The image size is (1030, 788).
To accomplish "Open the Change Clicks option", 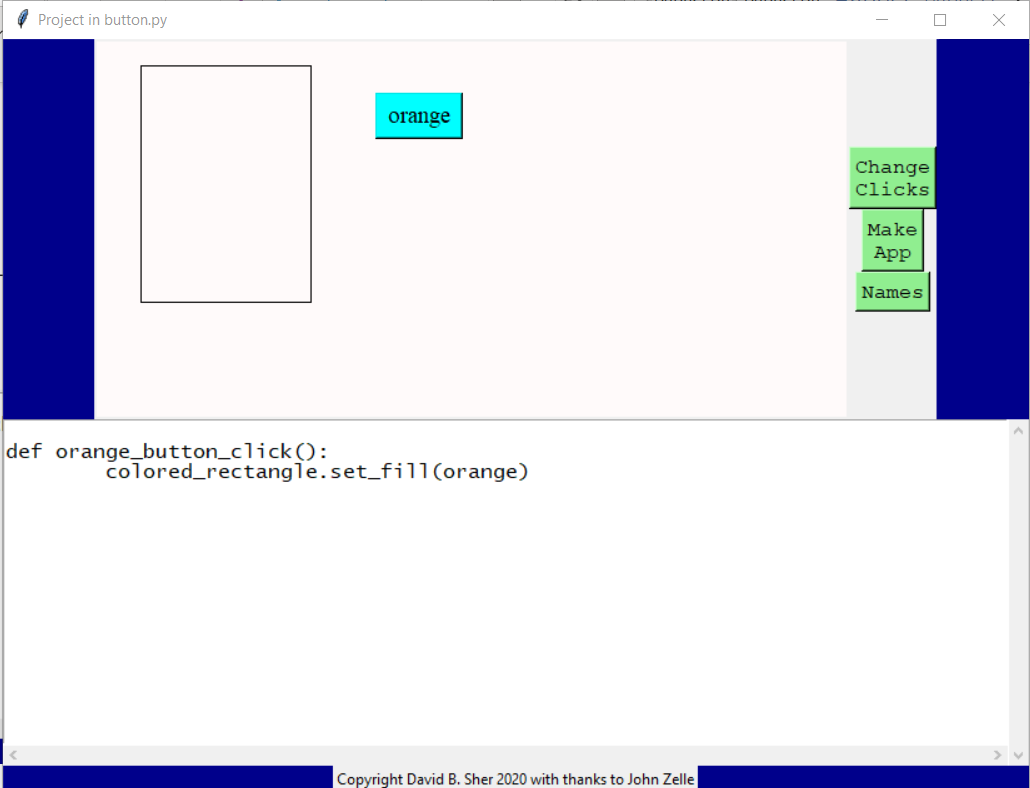I will pos(892,178).
